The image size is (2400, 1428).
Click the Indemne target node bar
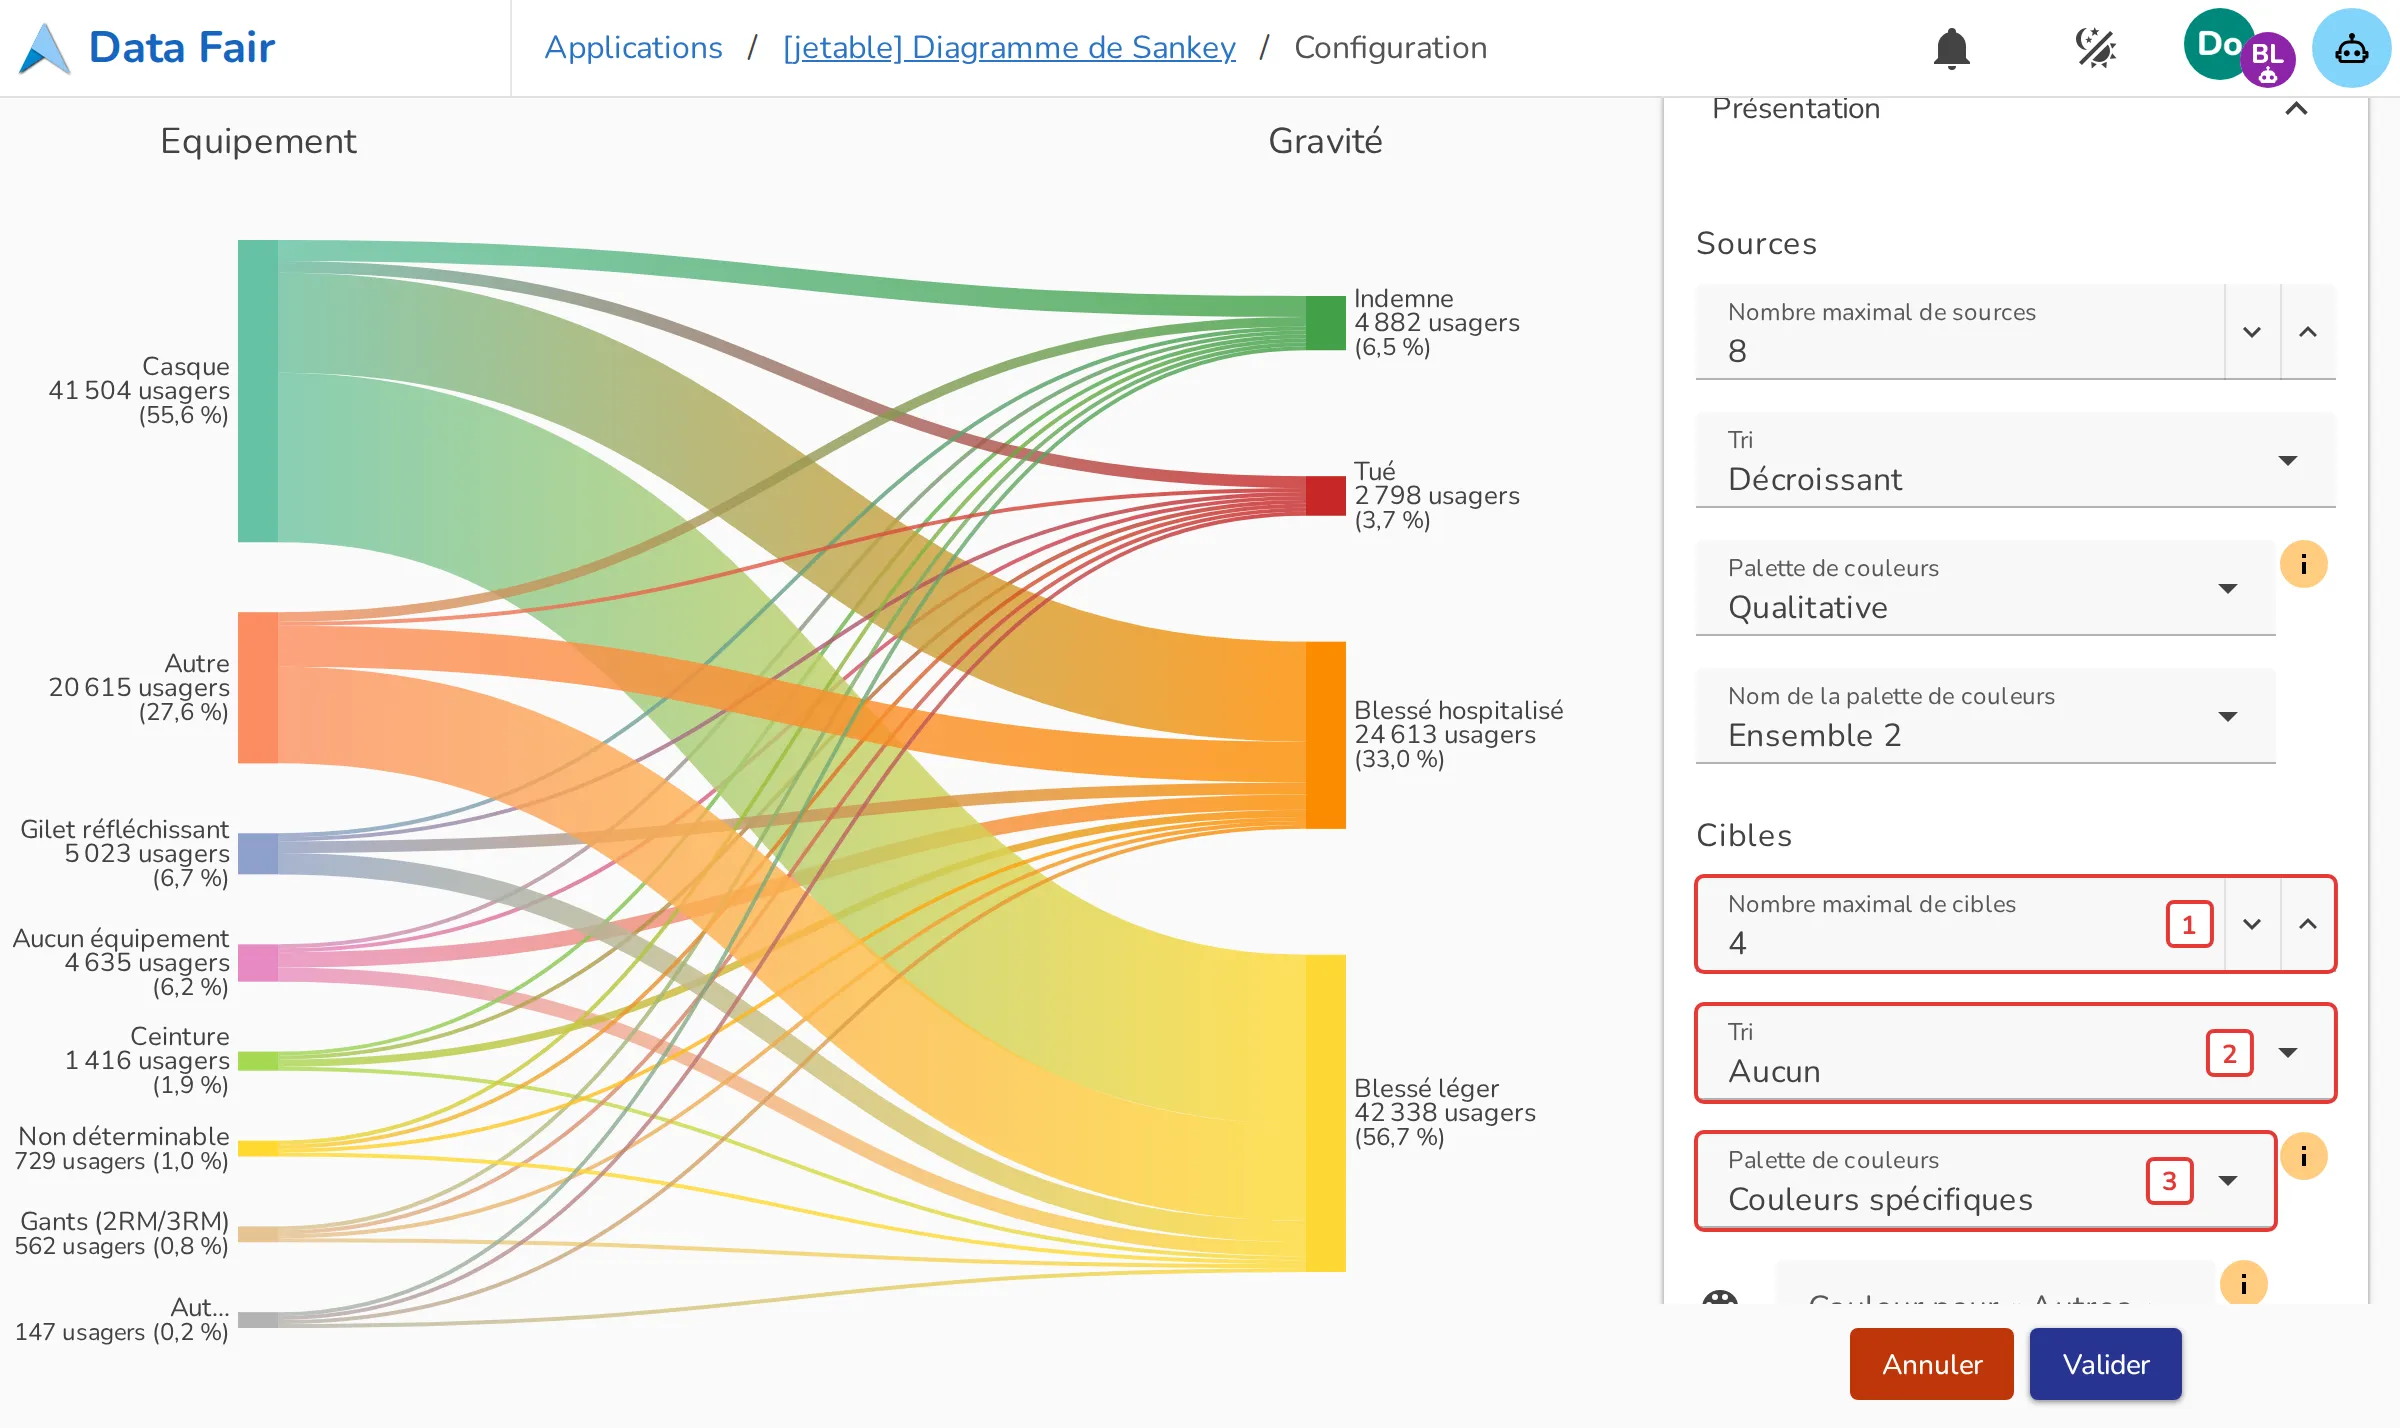coord(1326,323)
